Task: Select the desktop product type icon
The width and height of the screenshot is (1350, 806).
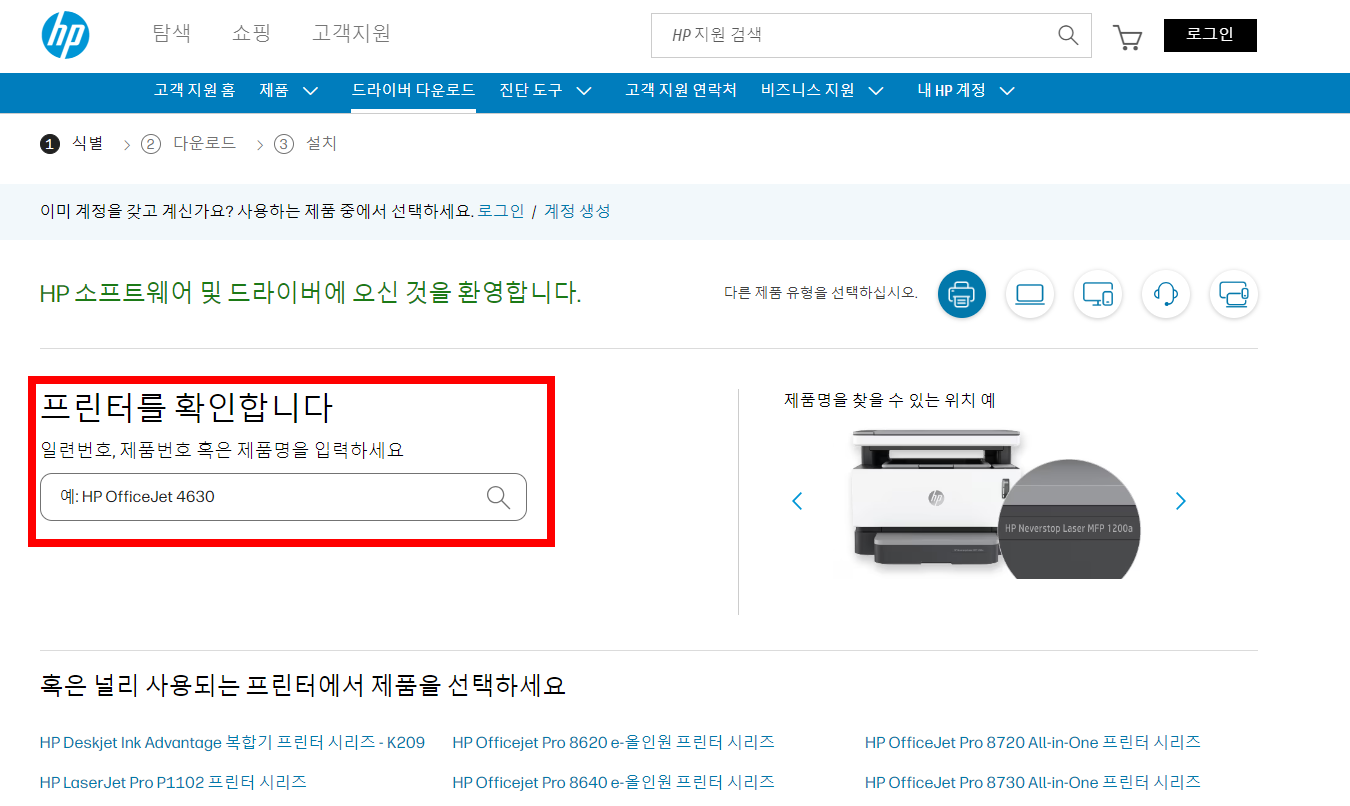Action: point(1098,294)
